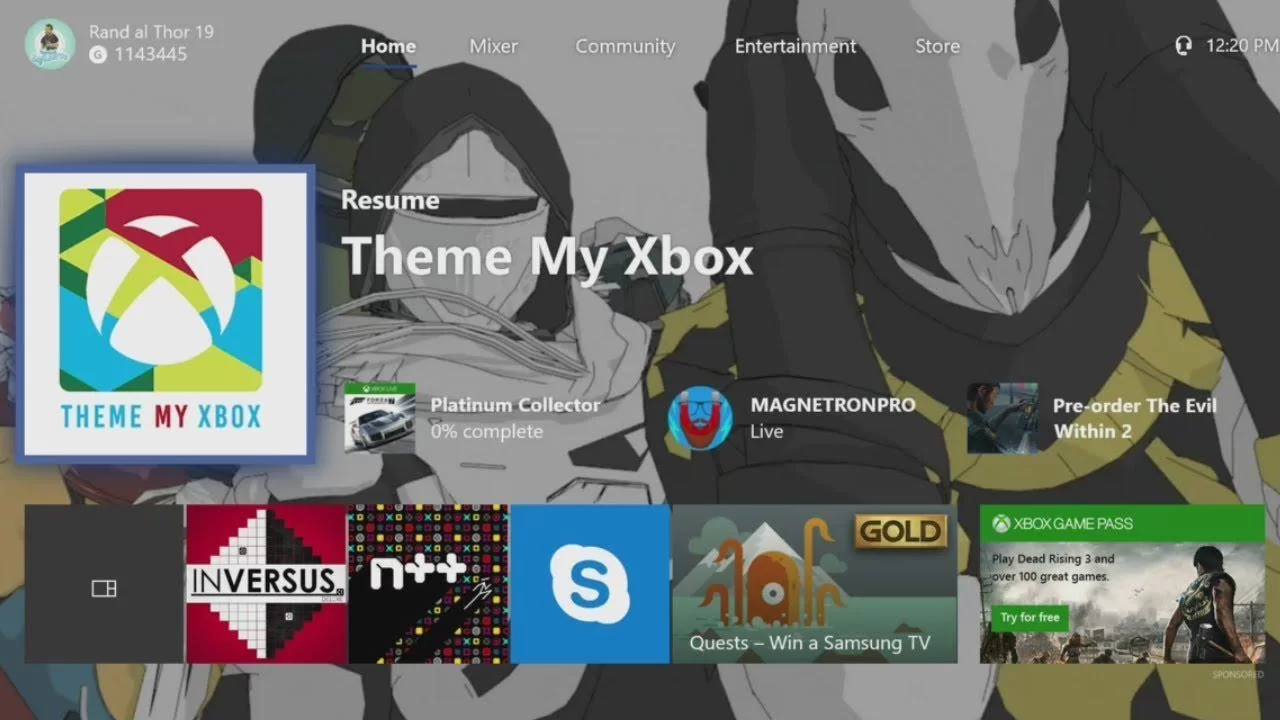Image resolution: width=1280 pixels, height=720 pixels.
Task: Click the 12:20 PM clock
Action: click(x=1242, y=46)
